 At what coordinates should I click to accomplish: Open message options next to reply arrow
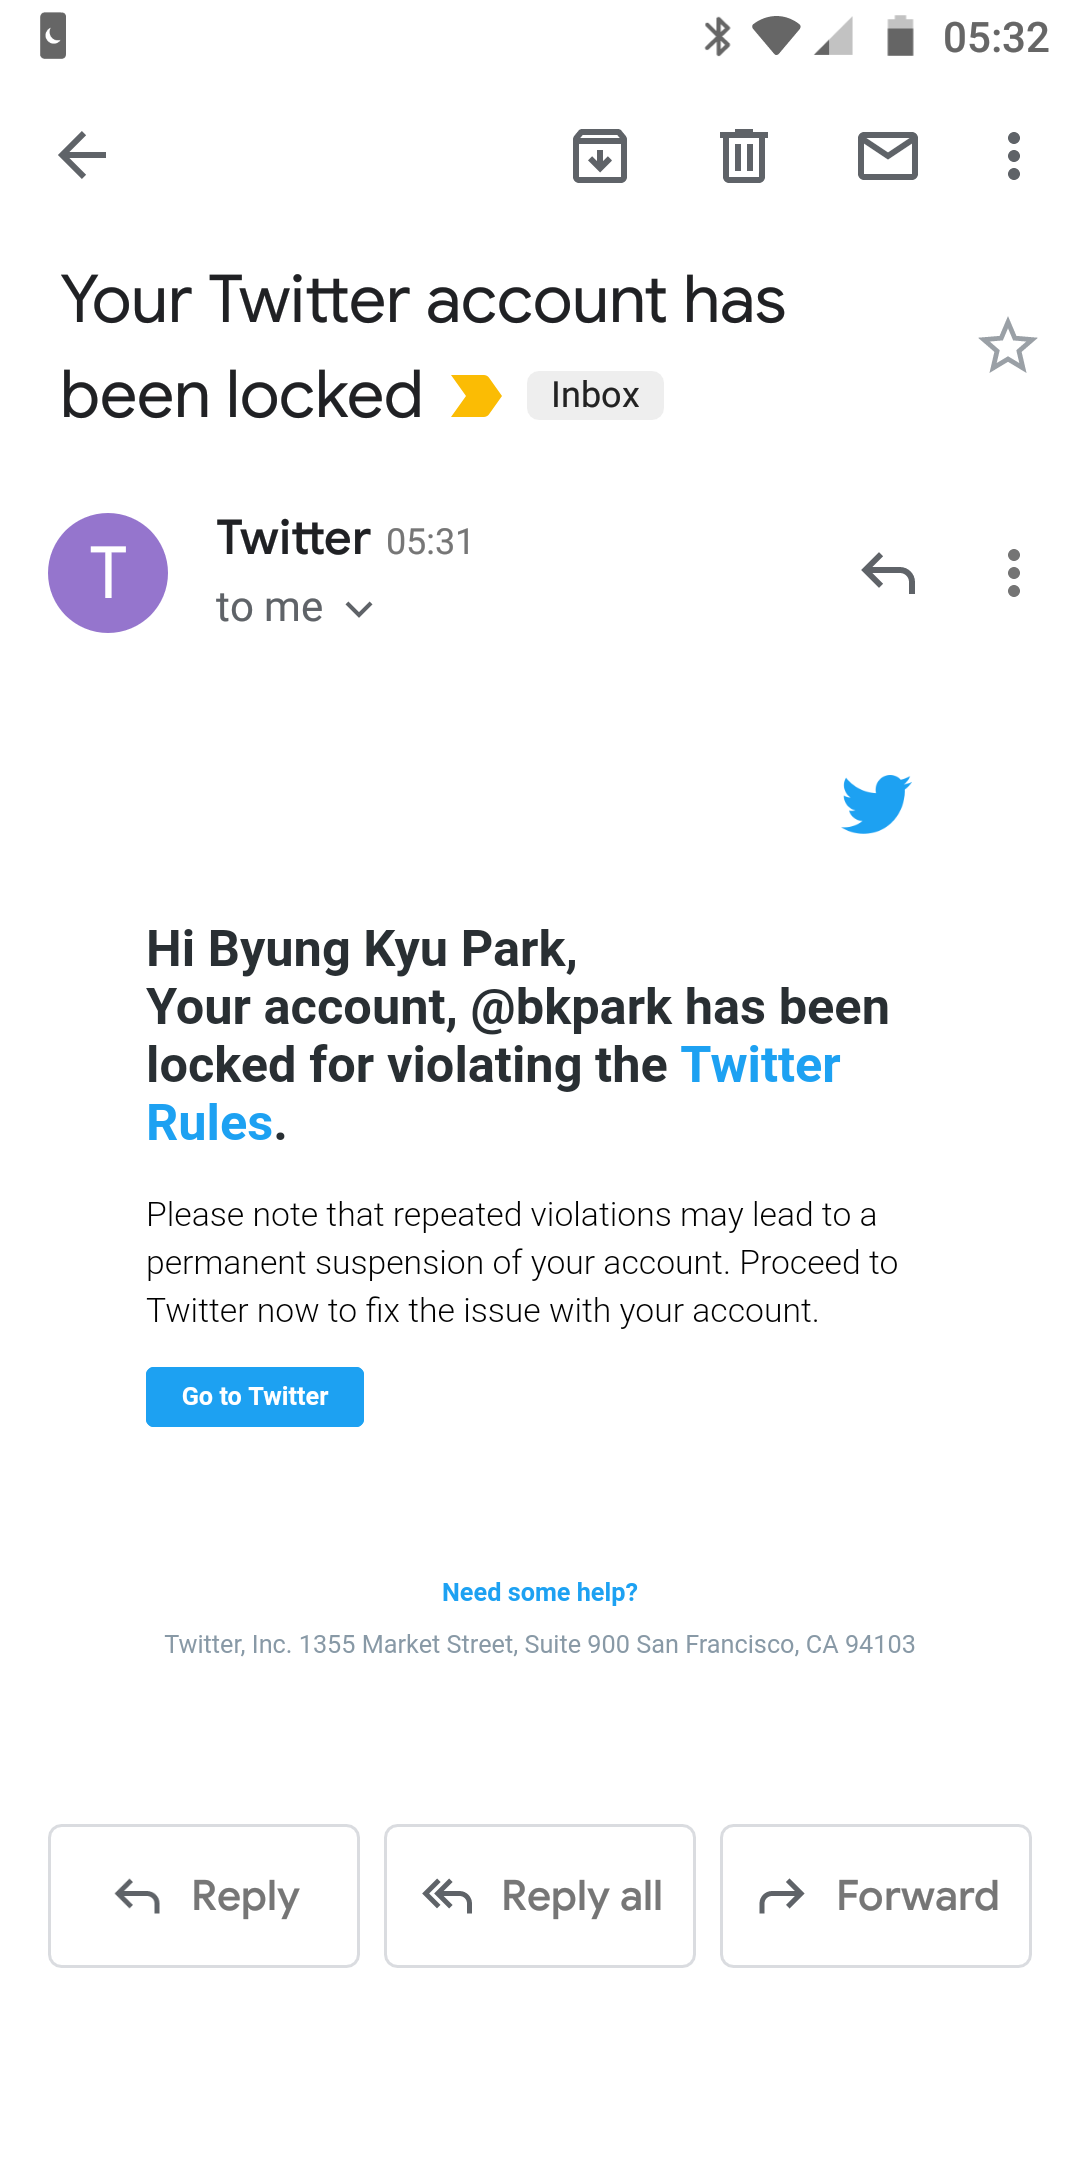coord(1014,573)
